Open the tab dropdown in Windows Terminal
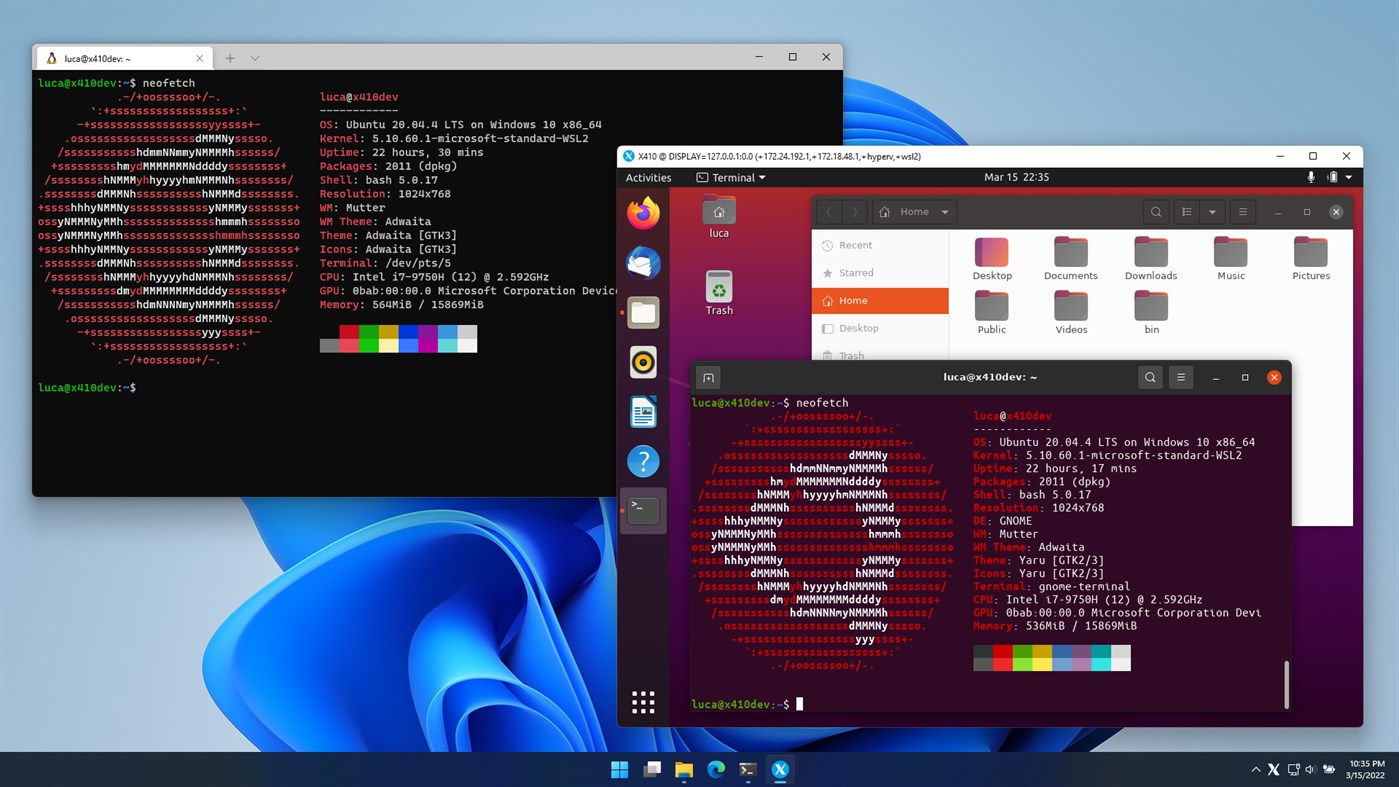1399x787 pixels. (255, 58)
